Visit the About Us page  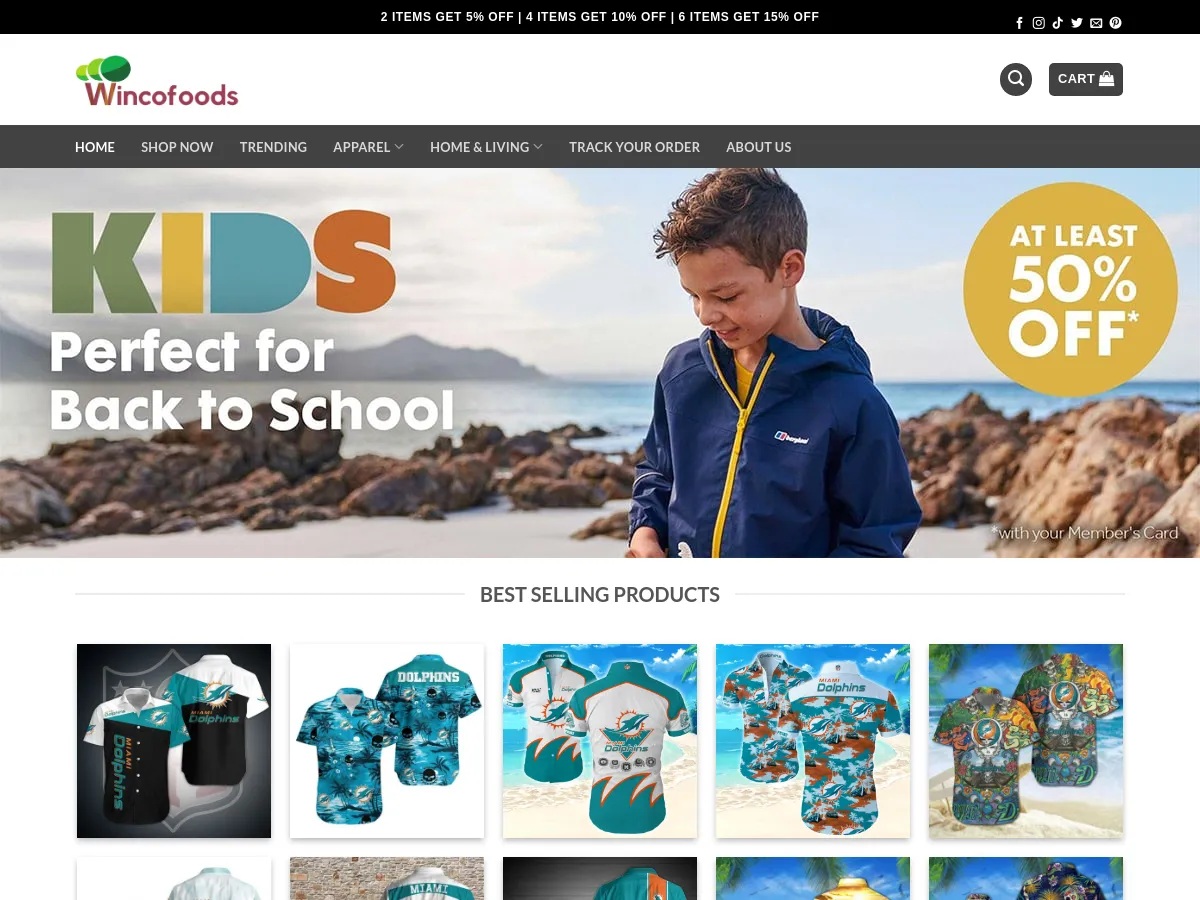(x=758, y=147)
